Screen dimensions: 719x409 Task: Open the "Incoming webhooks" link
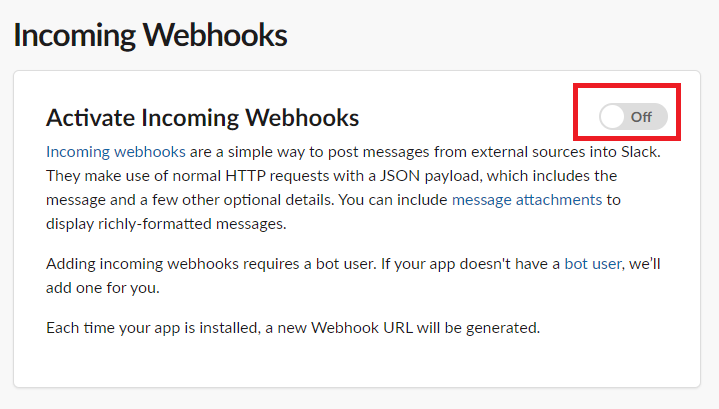[116, 152]
